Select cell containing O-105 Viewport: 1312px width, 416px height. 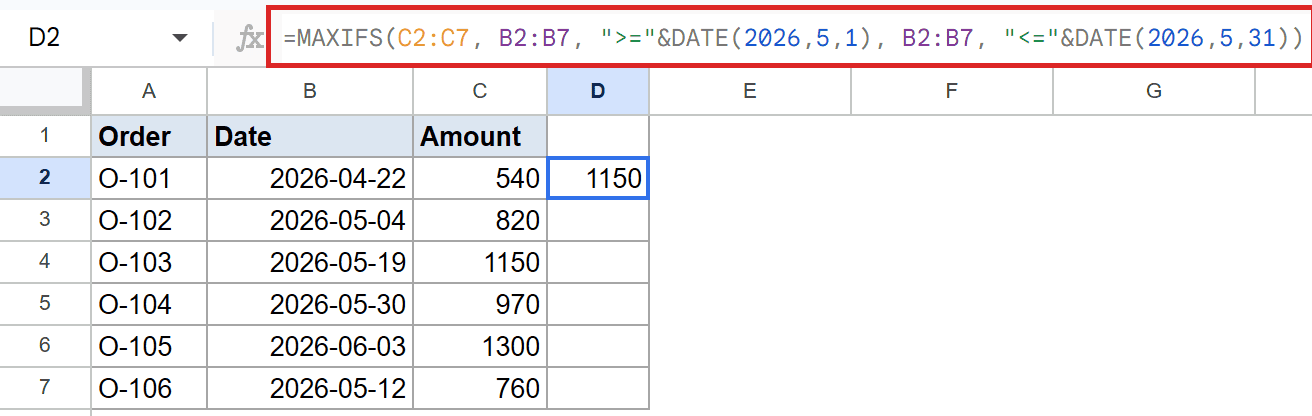149,346
